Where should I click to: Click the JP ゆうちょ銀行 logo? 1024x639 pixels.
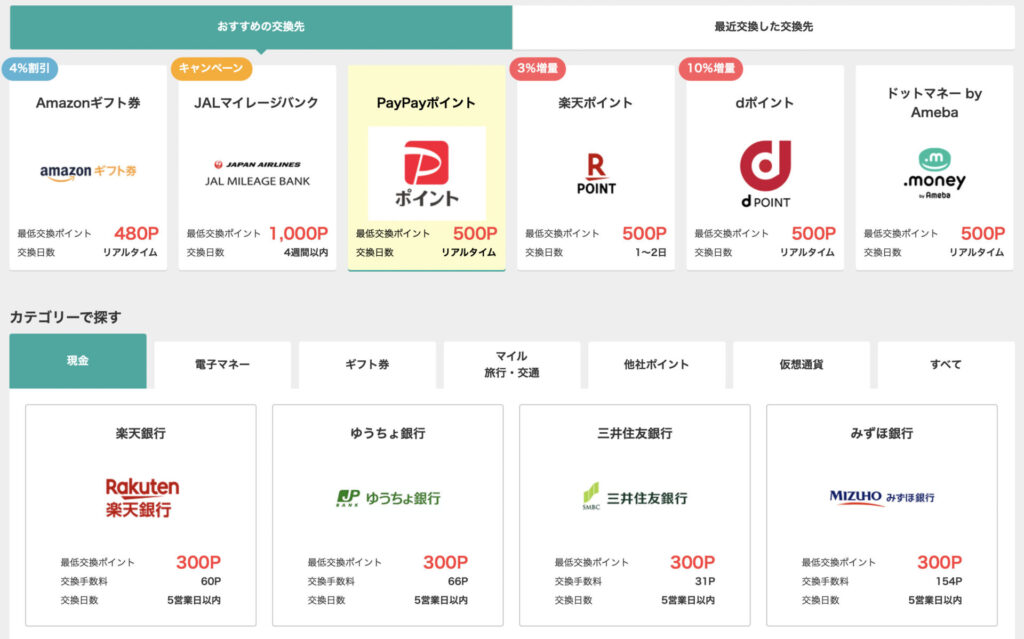click(x=388, y=499)
